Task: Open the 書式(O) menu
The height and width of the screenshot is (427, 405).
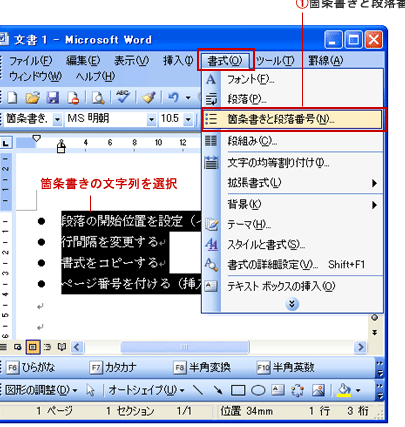Action: click(225, 60)
